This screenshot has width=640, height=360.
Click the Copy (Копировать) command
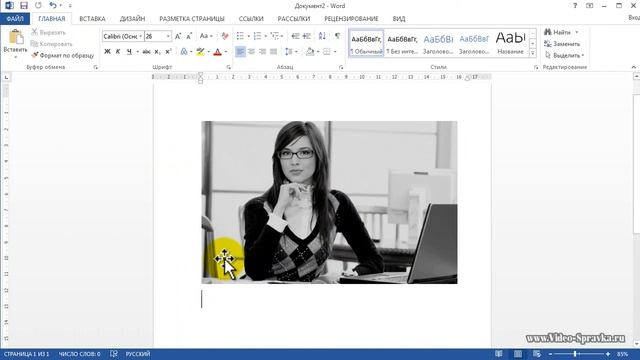tap(51, 44)
